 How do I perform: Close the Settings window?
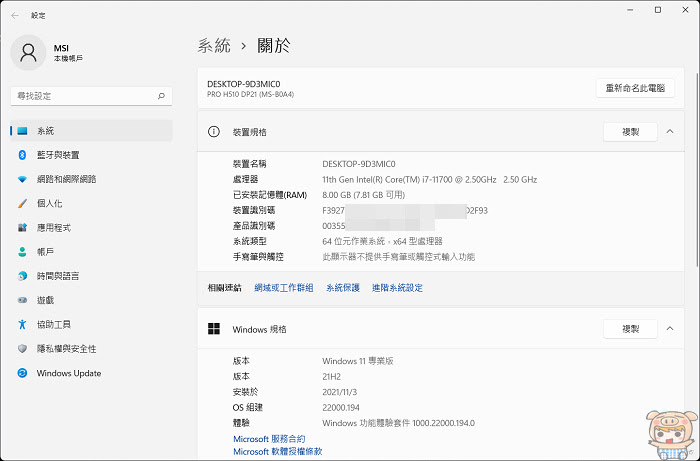(x=685, y=10)
